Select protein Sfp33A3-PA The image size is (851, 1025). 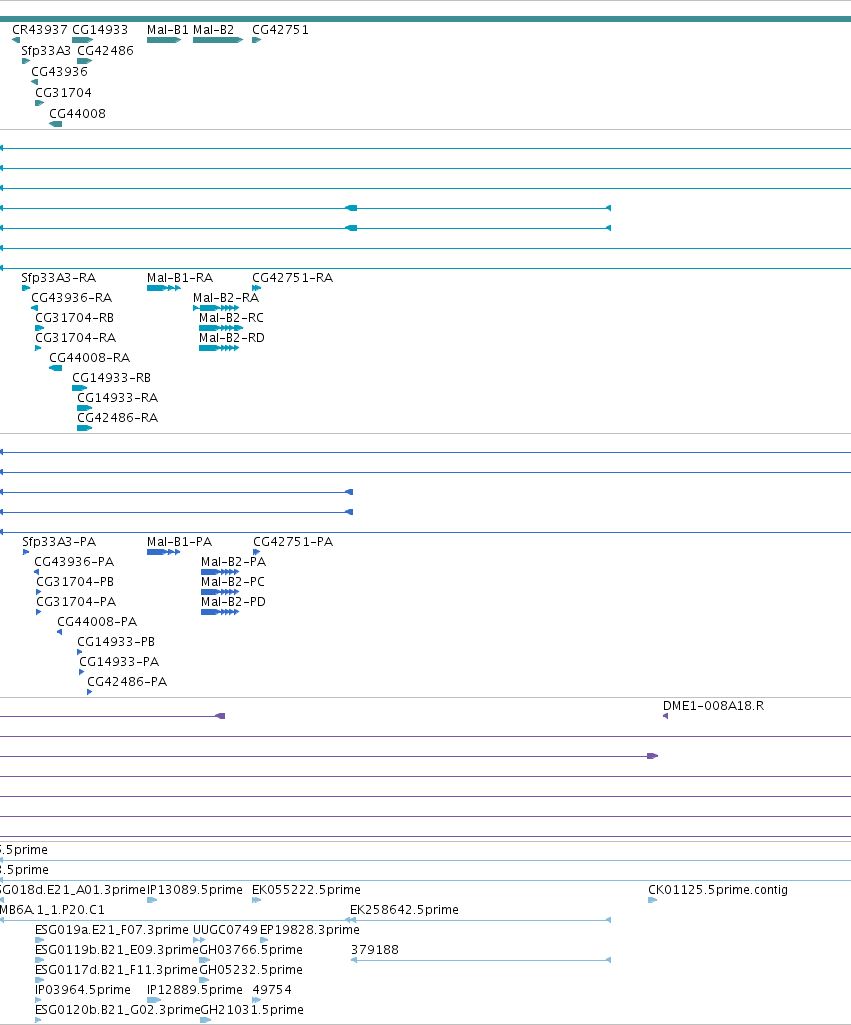tap(59, 542)
